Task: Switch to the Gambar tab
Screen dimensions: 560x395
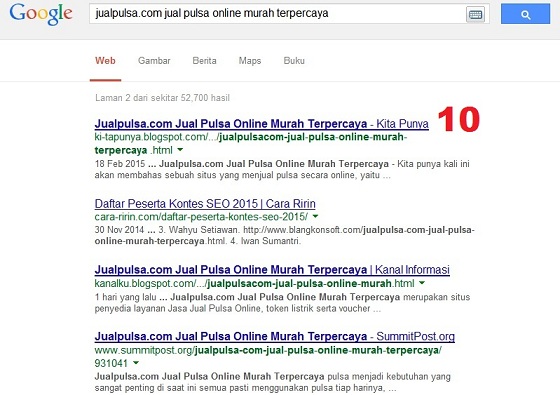Action: coord(154,61)
